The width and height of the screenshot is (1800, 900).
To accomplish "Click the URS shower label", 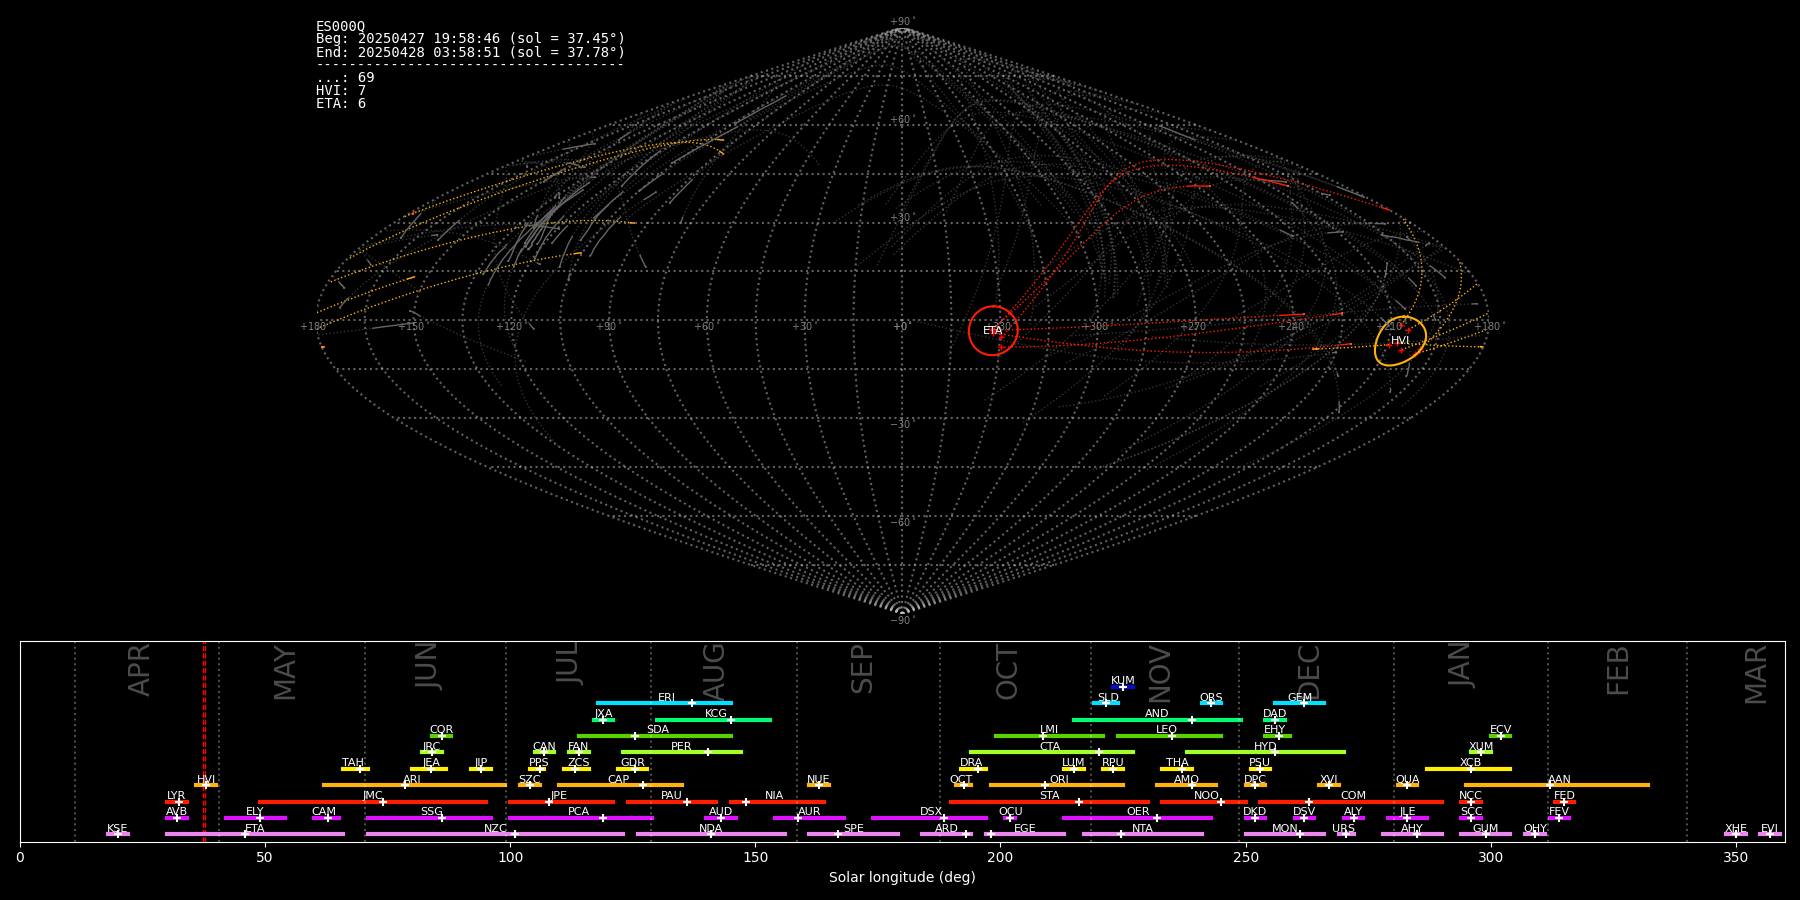I will [x=1343, y=829].
